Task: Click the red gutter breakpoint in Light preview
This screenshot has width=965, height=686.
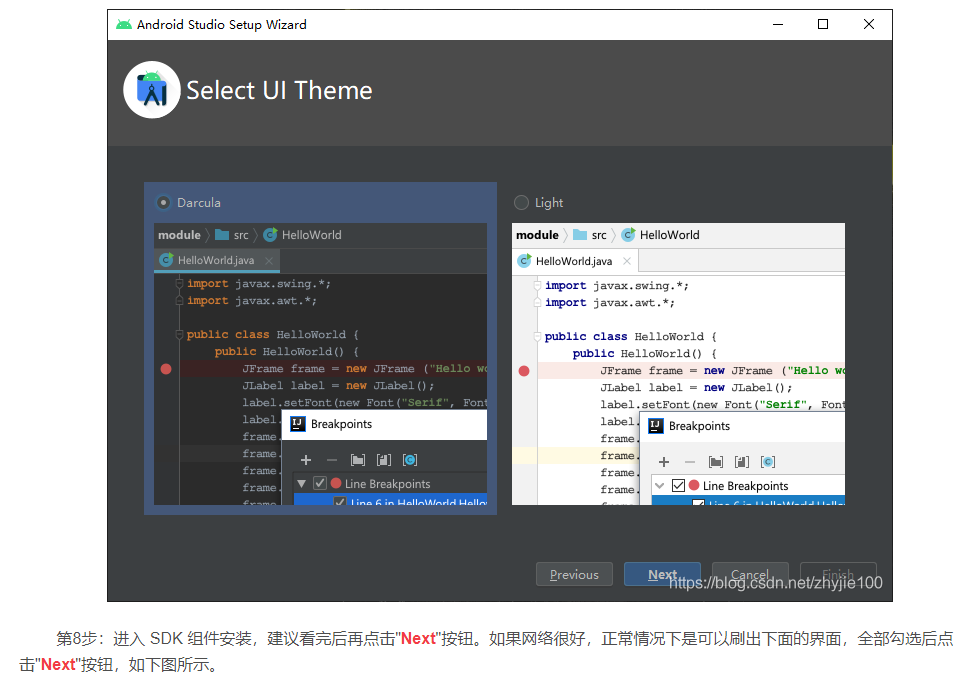Action: coord(524,371)
